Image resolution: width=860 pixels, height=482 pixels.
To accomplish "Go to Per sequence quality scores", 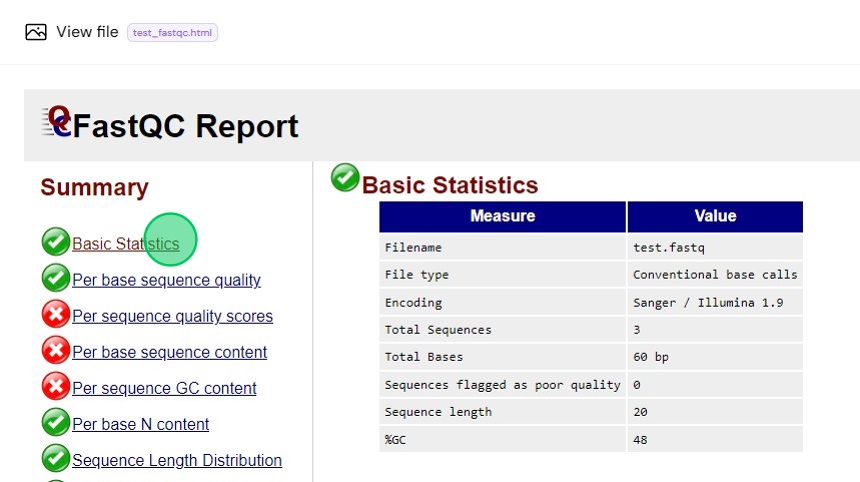I will [x=172, y=316].
